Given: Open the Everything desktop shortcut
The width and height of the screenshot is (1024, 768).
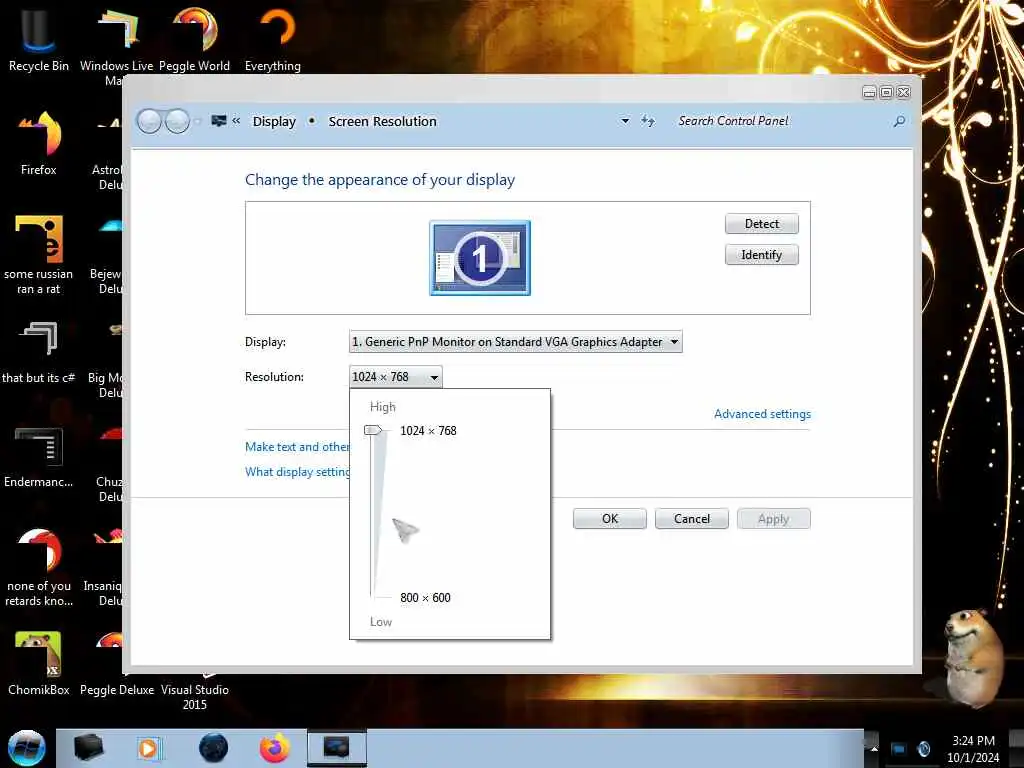Looking at the screenshot, I should pos(273,39).
